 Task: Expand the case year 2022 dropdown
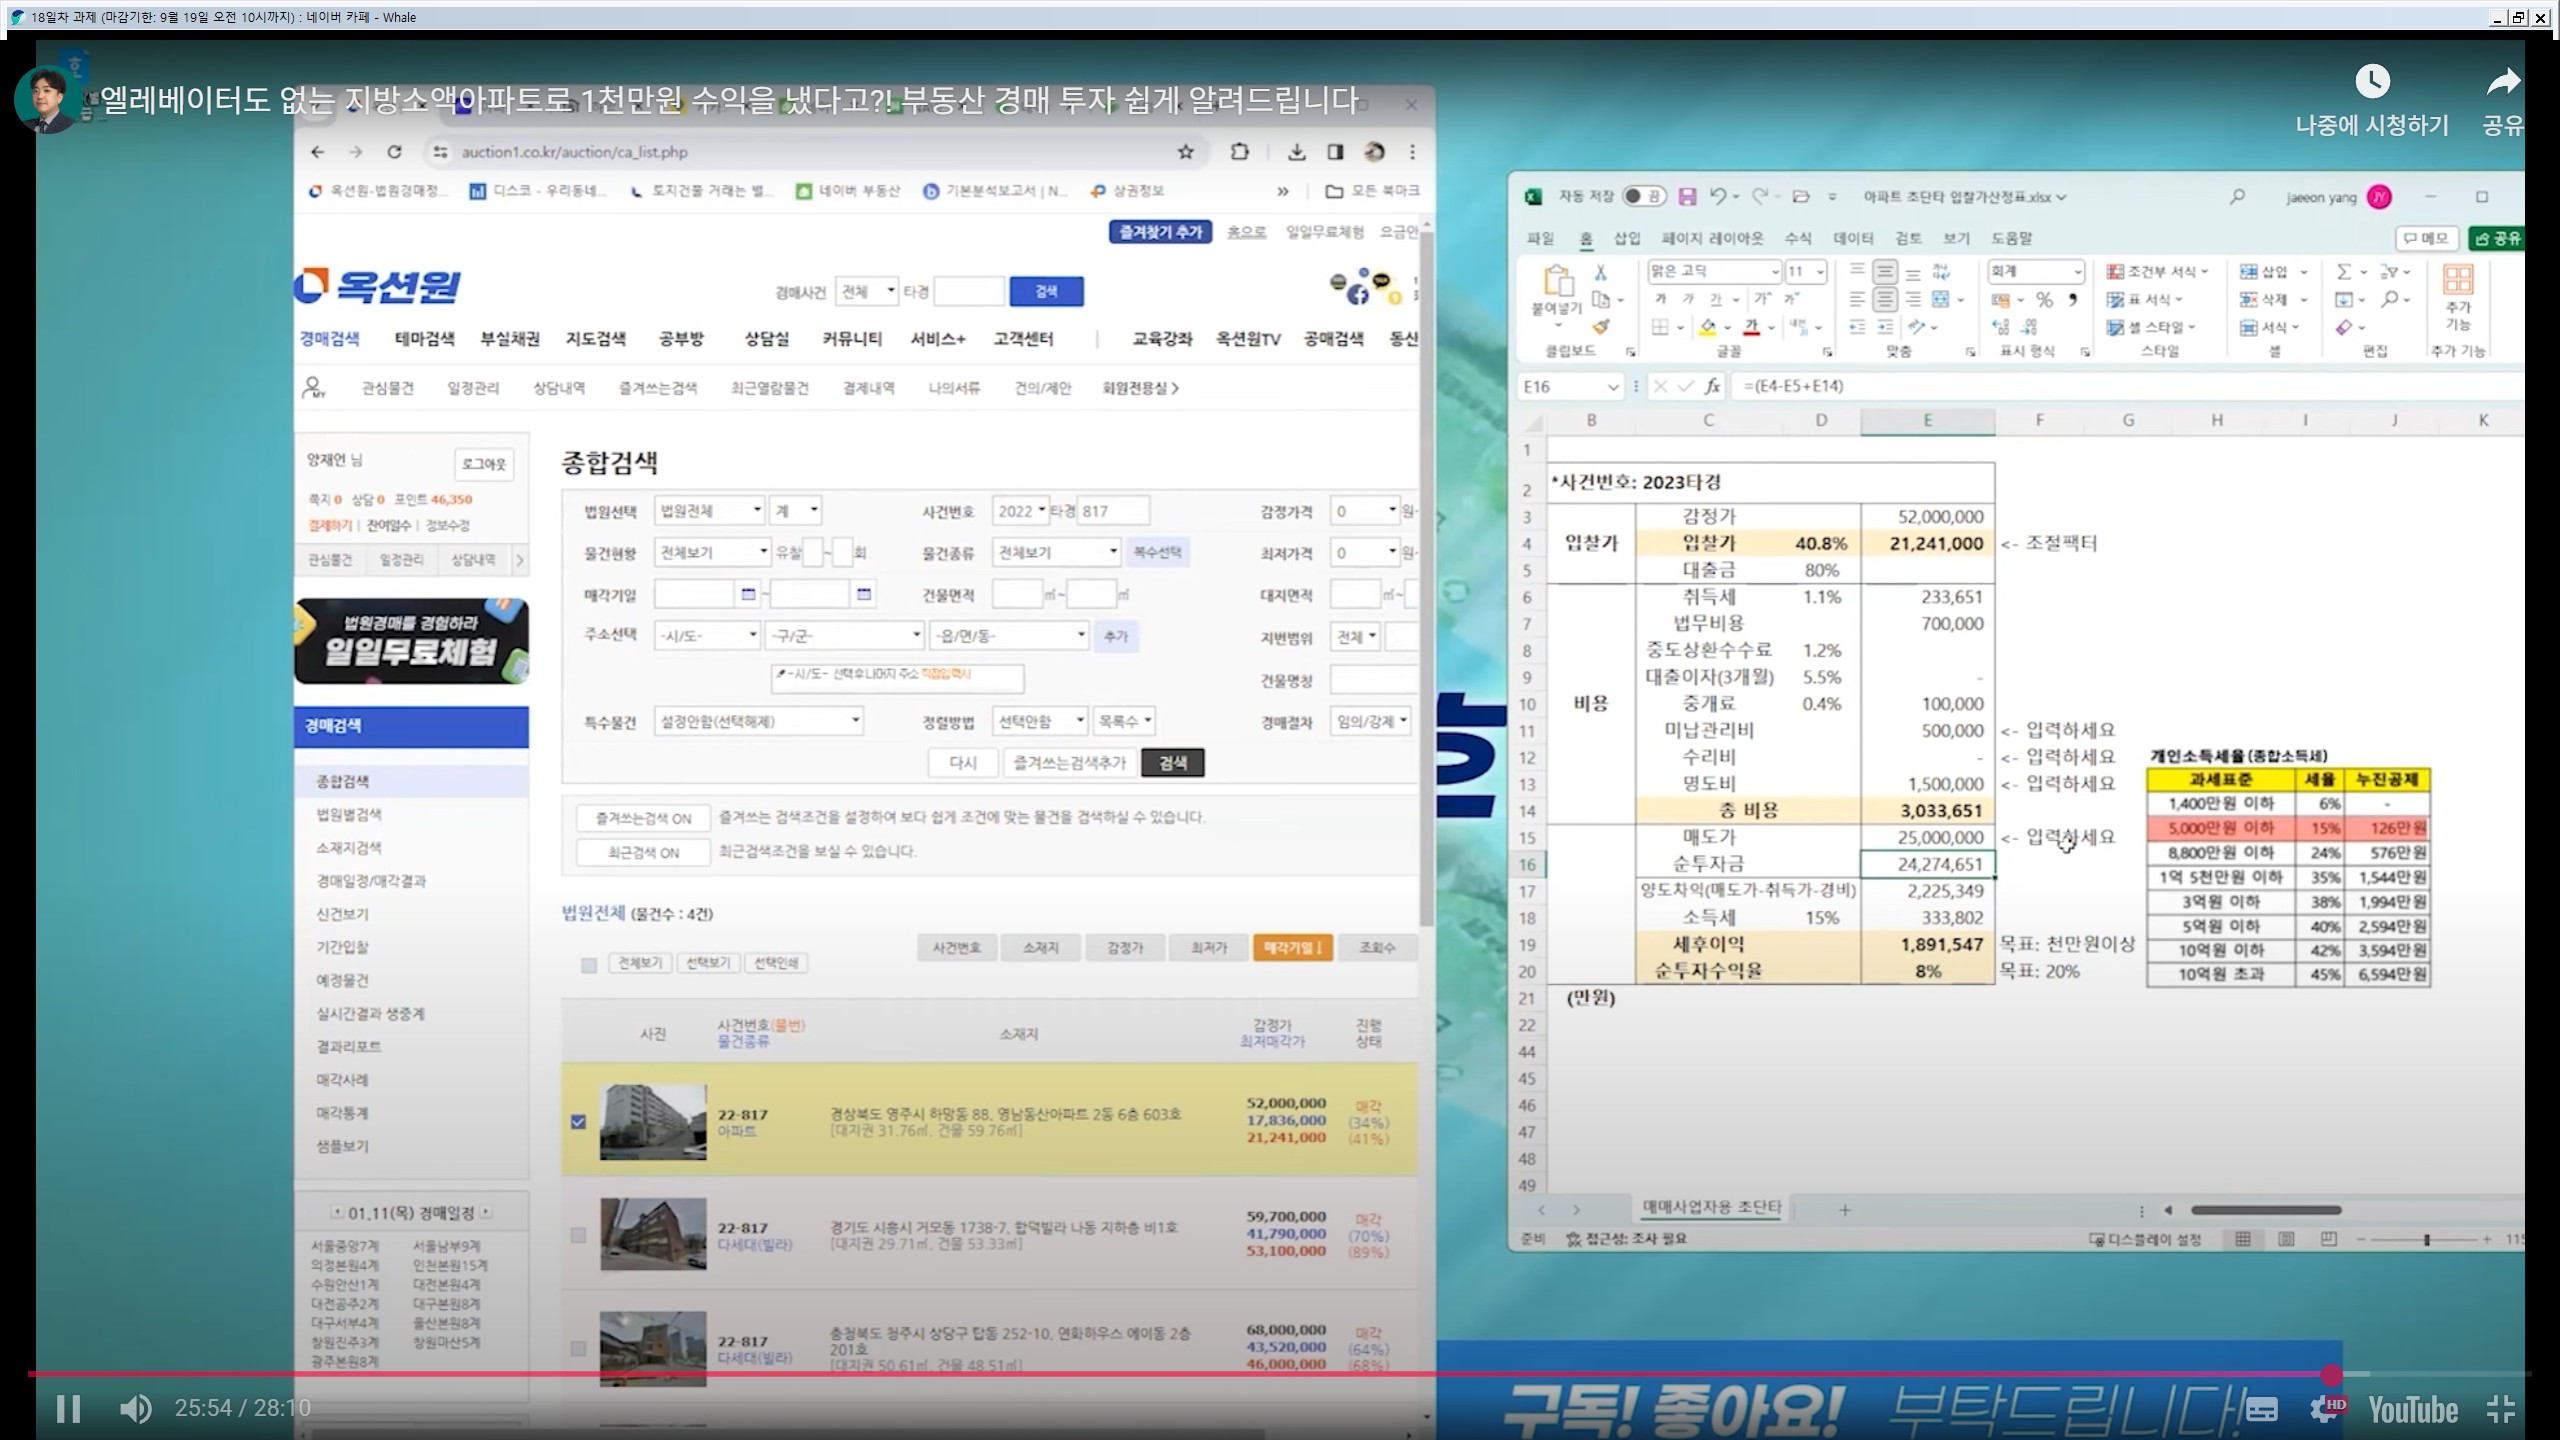[x=1021, y=511]
